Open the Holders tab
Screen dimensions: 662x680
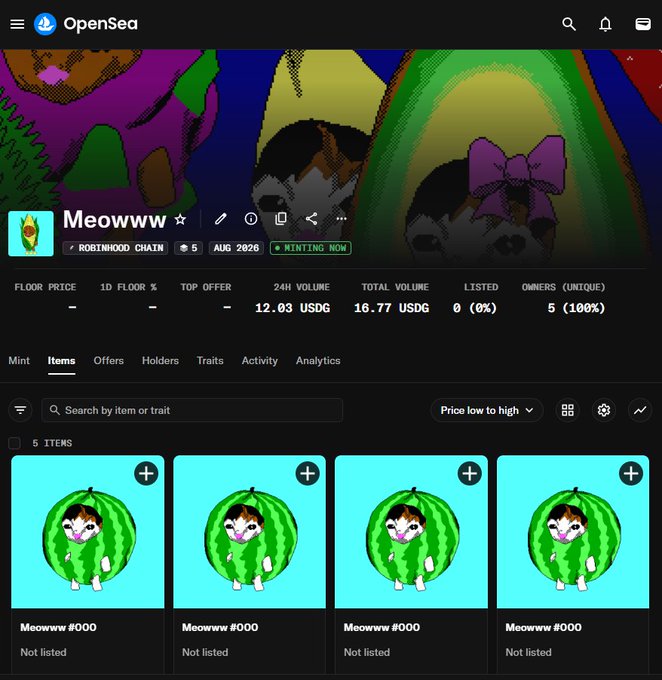(160, 360)
